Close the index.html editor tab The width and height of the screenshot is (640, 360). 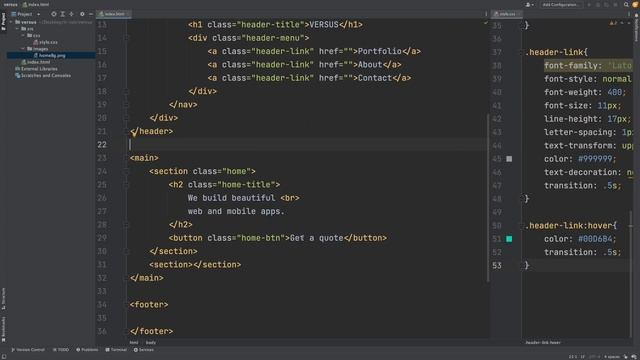pyautogui.click(x=128, y=14)
